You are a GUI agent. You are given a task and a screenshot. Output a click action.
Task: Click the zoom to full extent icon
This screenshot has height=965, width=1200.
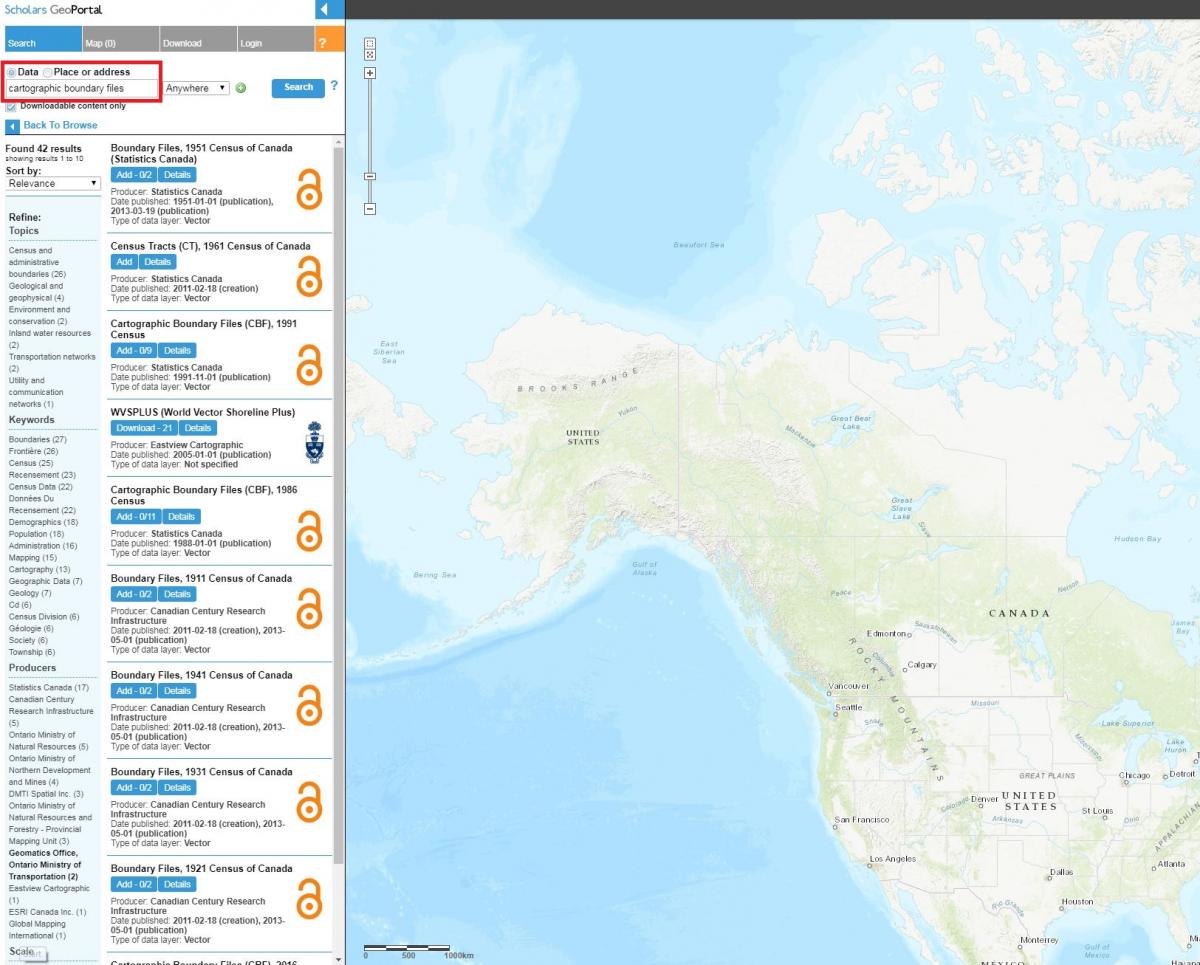[370, 56]
